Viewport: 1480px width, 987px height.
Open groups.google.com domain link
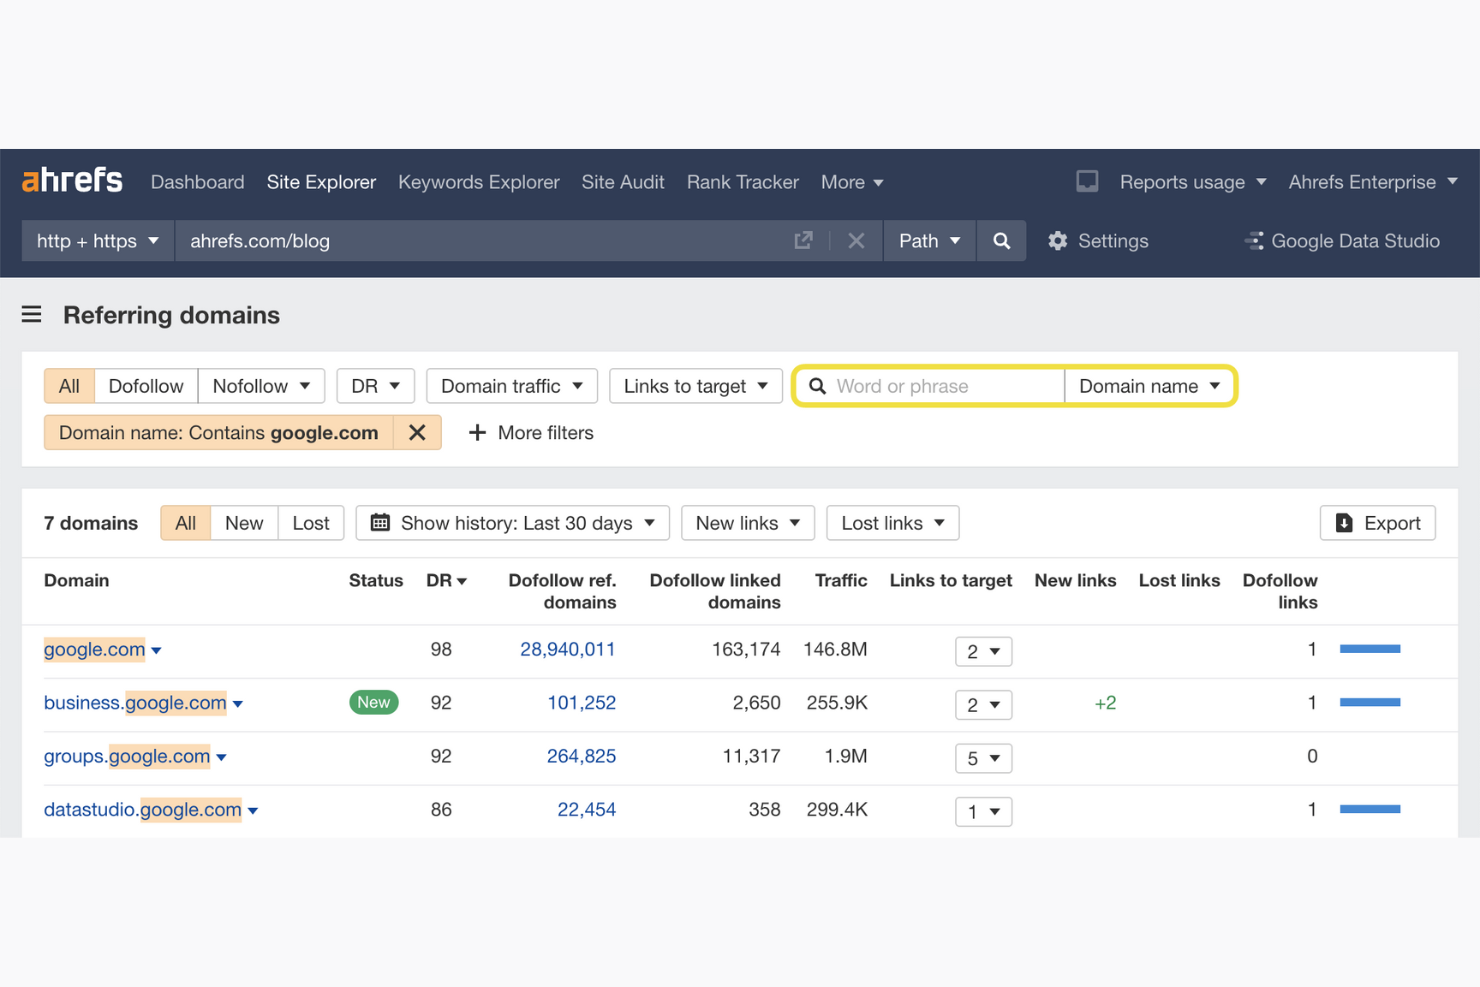[x=127, y=756]
